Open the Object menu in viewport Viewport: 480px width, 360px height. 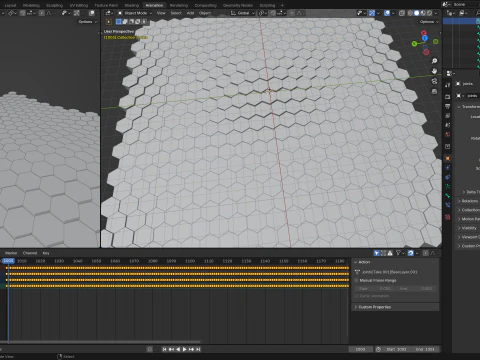205,13
